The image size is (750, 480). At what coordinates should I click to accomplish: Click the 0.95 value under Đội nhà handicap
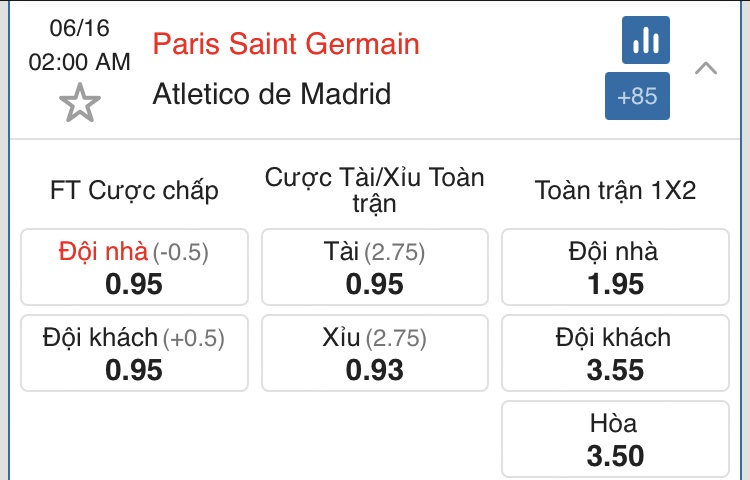(x=134, y=284)
